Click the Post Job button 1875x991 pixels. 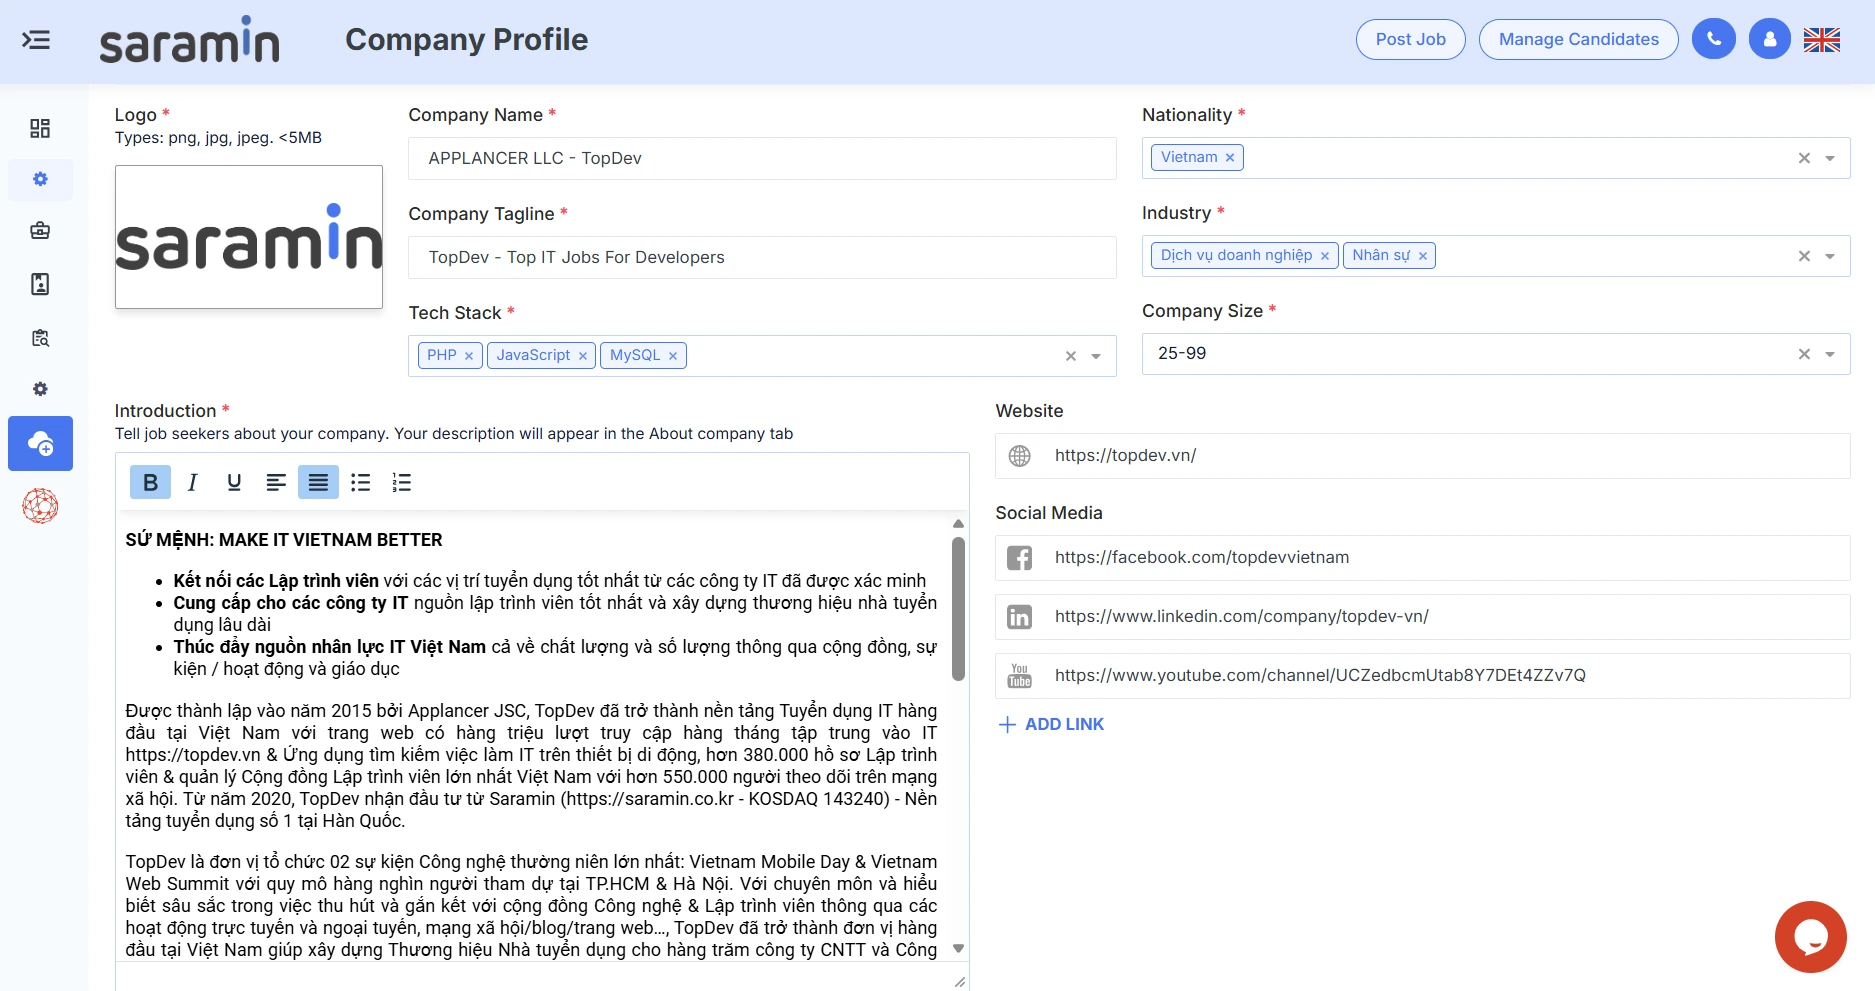pos(1411,39)
